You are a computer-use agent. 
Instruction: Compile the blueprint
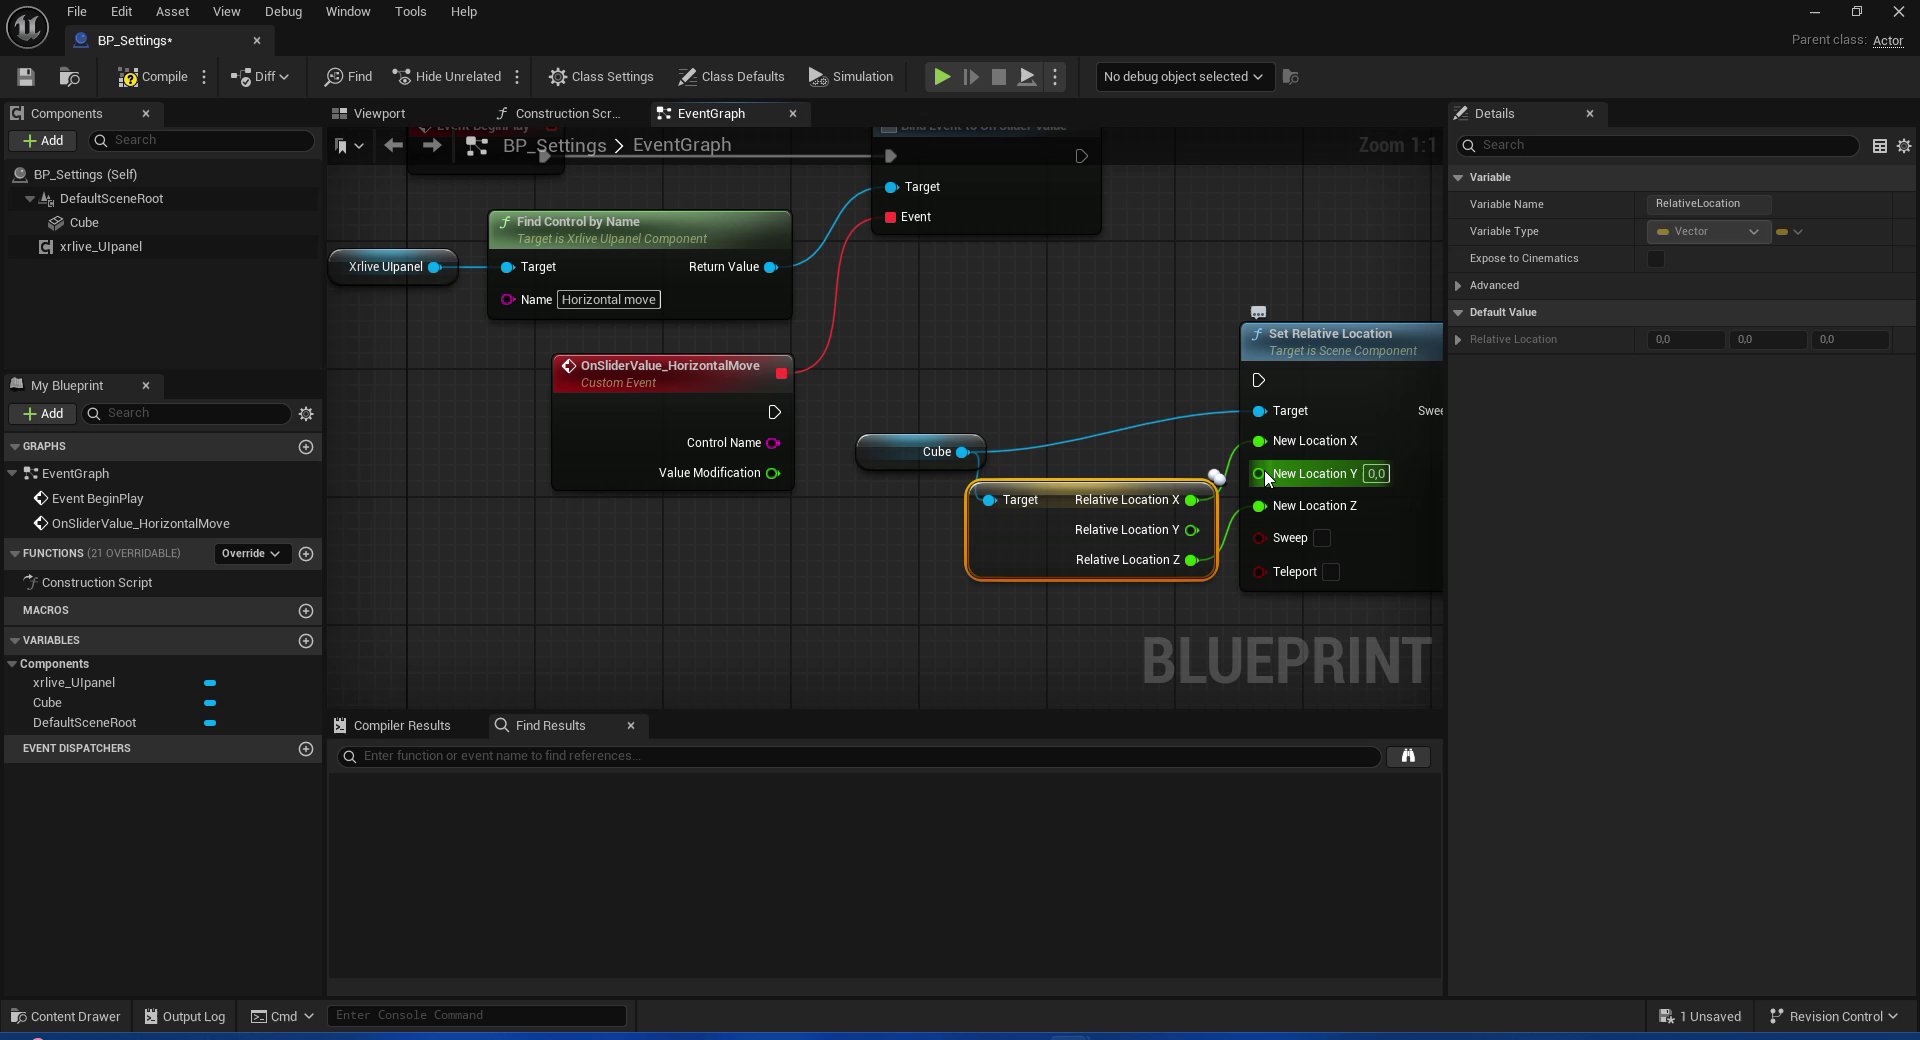[x=152, y=77]
